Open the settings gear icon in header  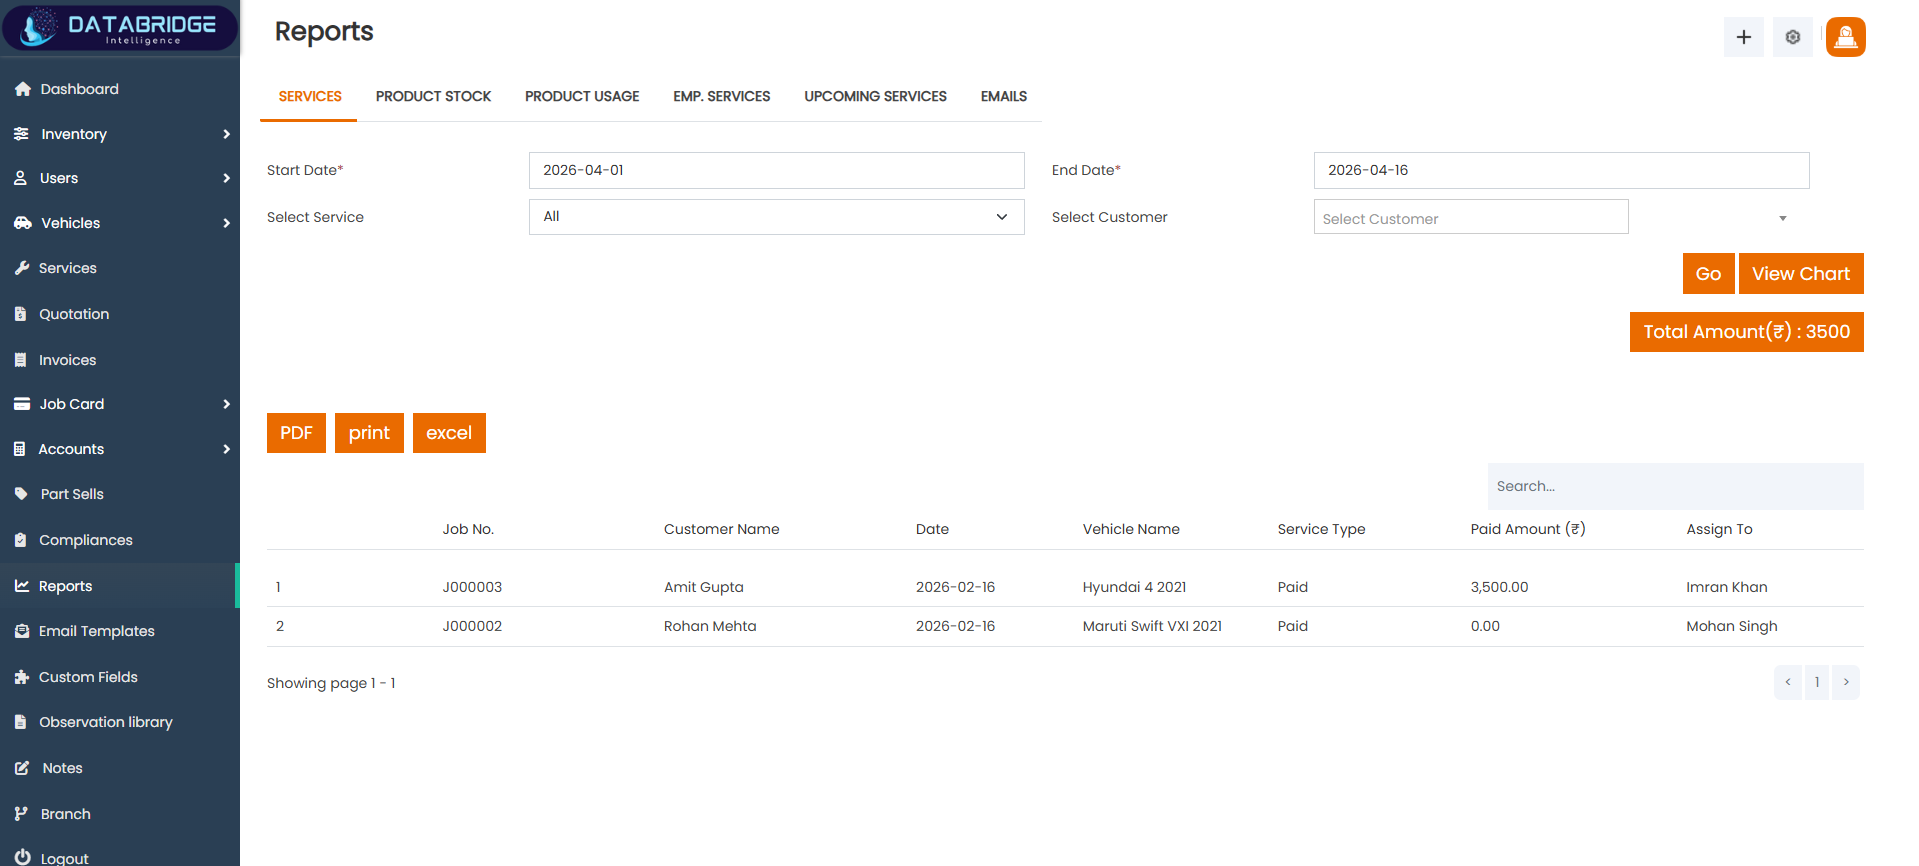(1792, 37)
